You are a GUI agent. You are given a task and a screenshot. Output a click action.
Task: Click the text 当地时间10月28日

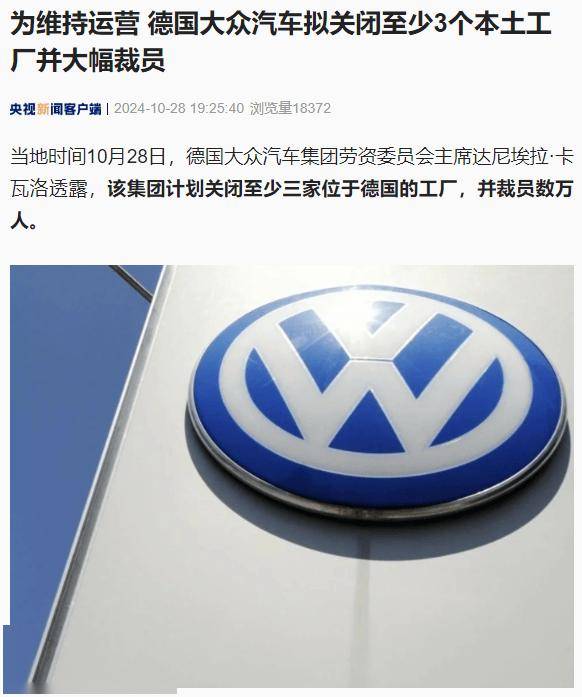click(88, 157)
